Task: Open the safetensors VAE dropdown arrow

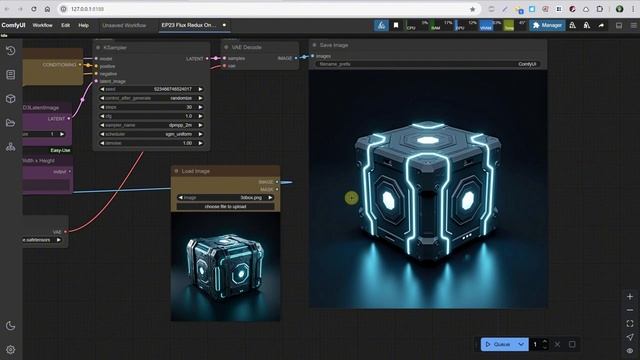Action: point(59,240)
